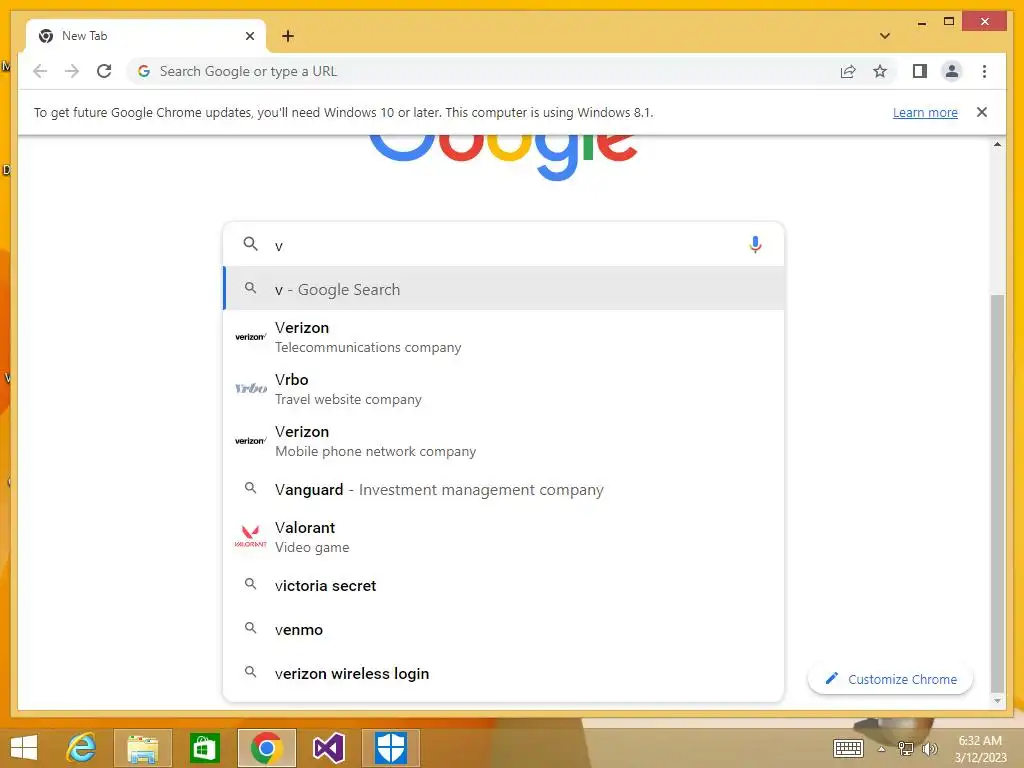Viewport: 1024px width, 768px height.
Task: Open Customize Chrome
Action: click(890, 679)
